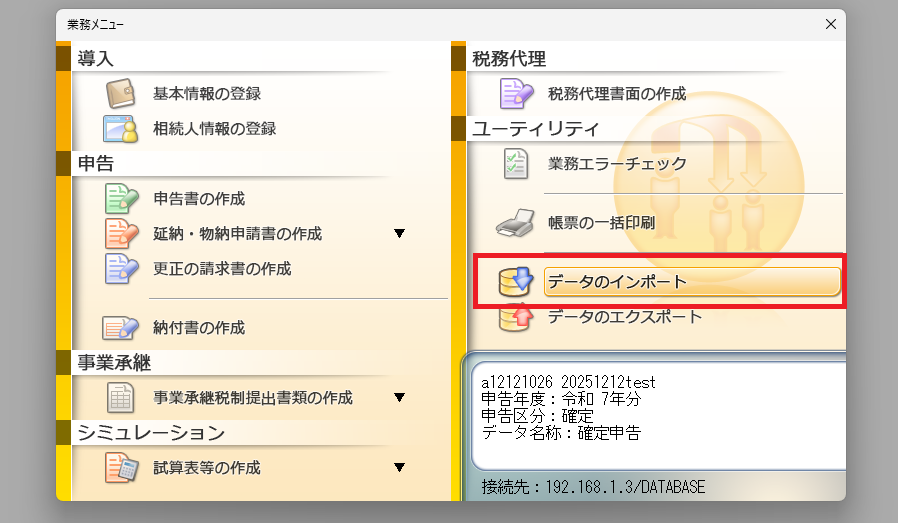Click the 事業承継 section header
Viewport: 898px width, 523px height.
[114, 363]
